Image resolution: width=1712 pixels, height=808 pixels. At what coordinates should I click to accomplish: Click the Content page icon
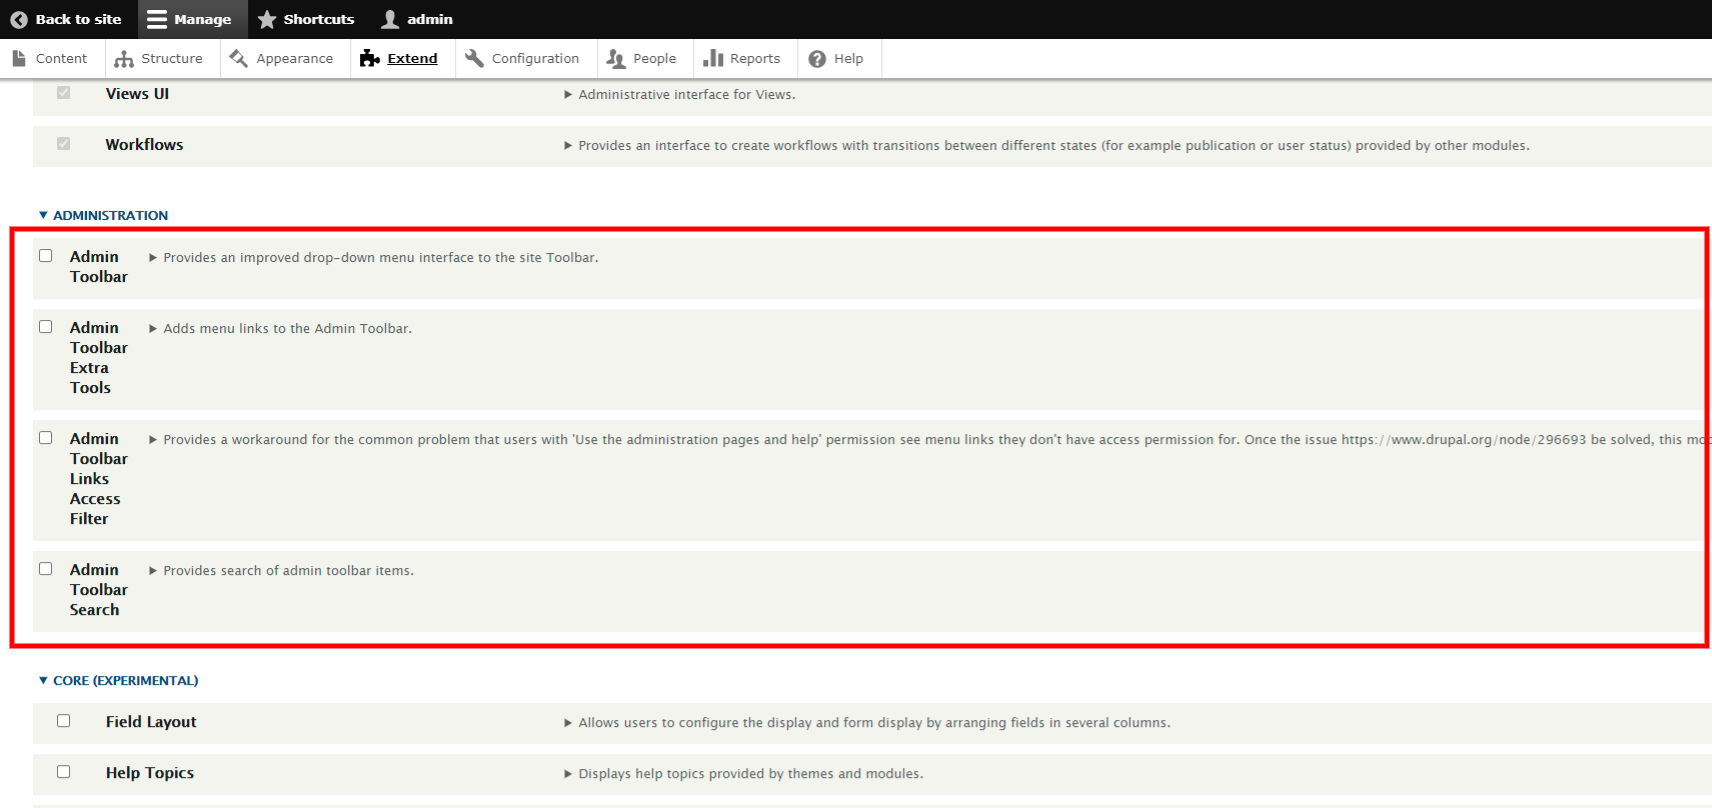pyautogui.click(x=19, y=58)
